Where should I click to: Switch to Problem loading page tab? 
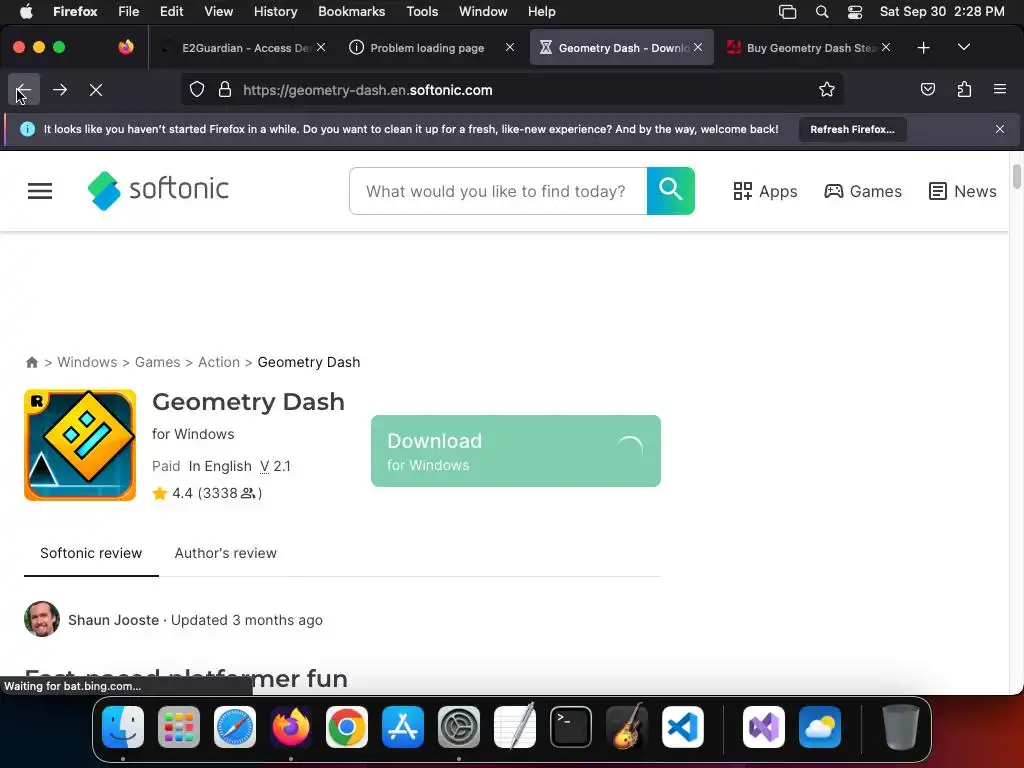click(426, 48)
